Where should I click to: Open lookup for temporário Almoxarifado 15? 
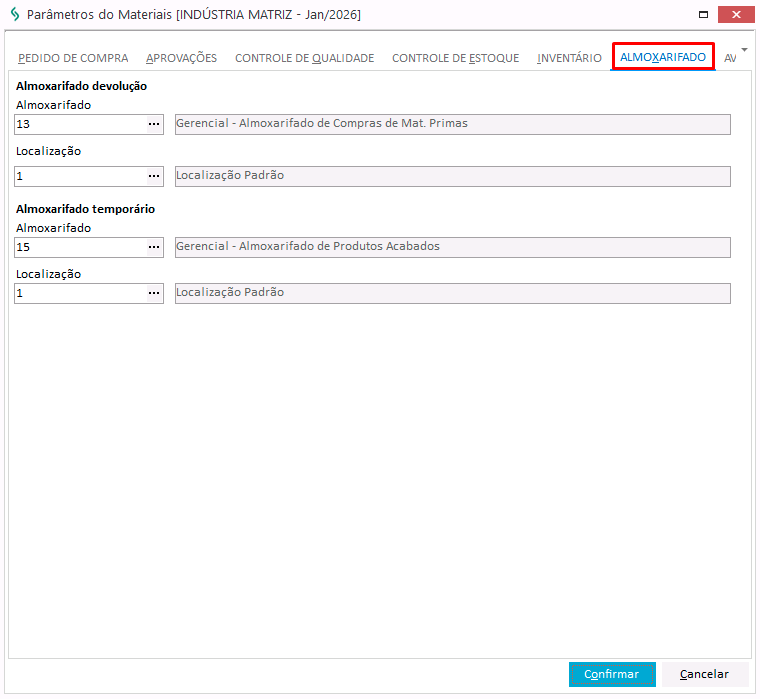pyautogui.click(x=154, y=248)
